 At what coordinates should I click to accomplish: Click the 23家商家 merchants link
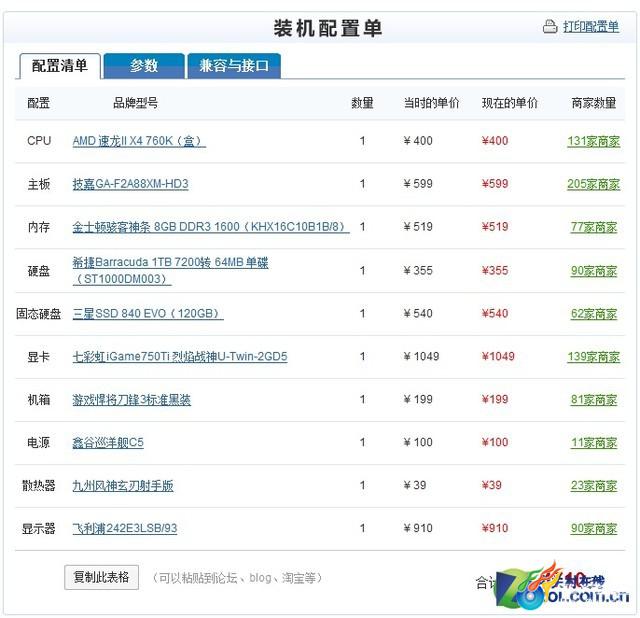click(594, 485)
